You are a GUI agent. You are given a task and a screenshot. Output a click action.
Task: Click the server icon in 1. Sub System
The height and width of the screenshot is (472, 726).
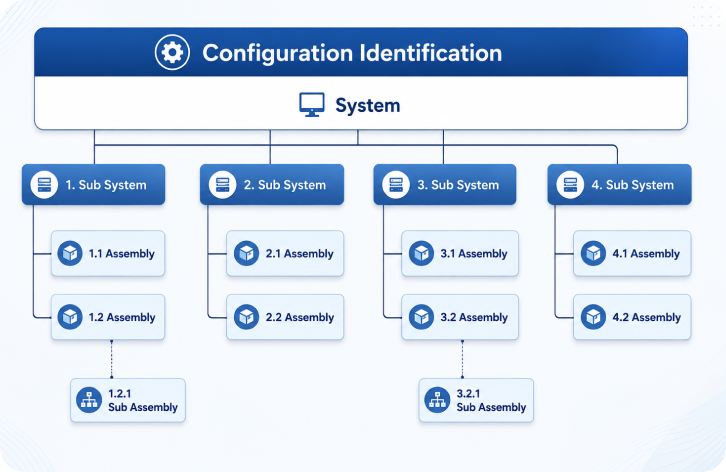(x=44, y=185)
